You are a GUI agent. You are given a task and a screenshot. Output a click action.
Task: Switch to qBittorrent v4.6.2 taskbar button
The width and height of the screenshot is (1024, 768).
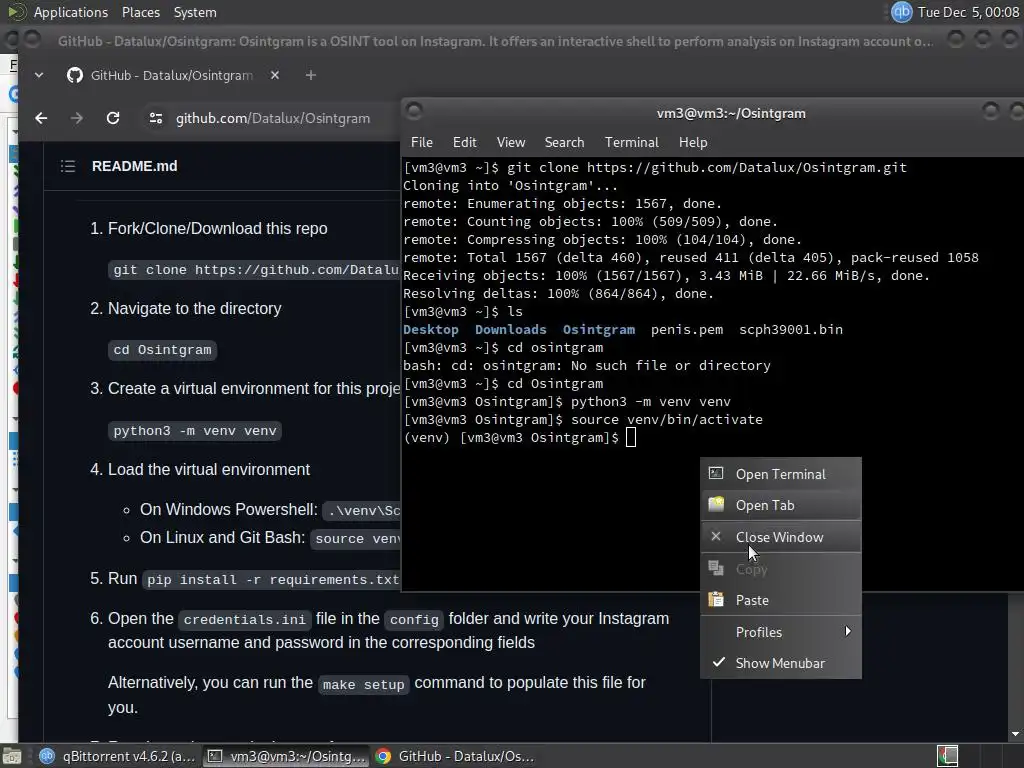tap(118, 756)
